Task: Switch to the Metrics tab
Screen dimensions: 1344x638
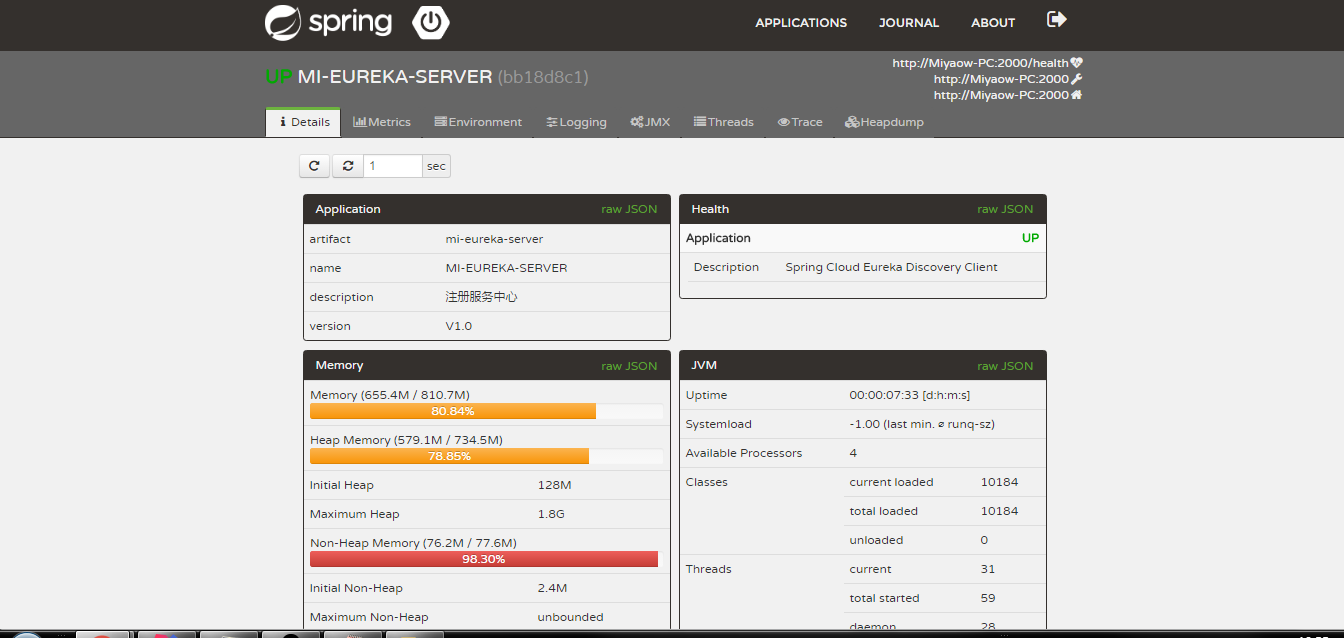Action: [382, 122]
